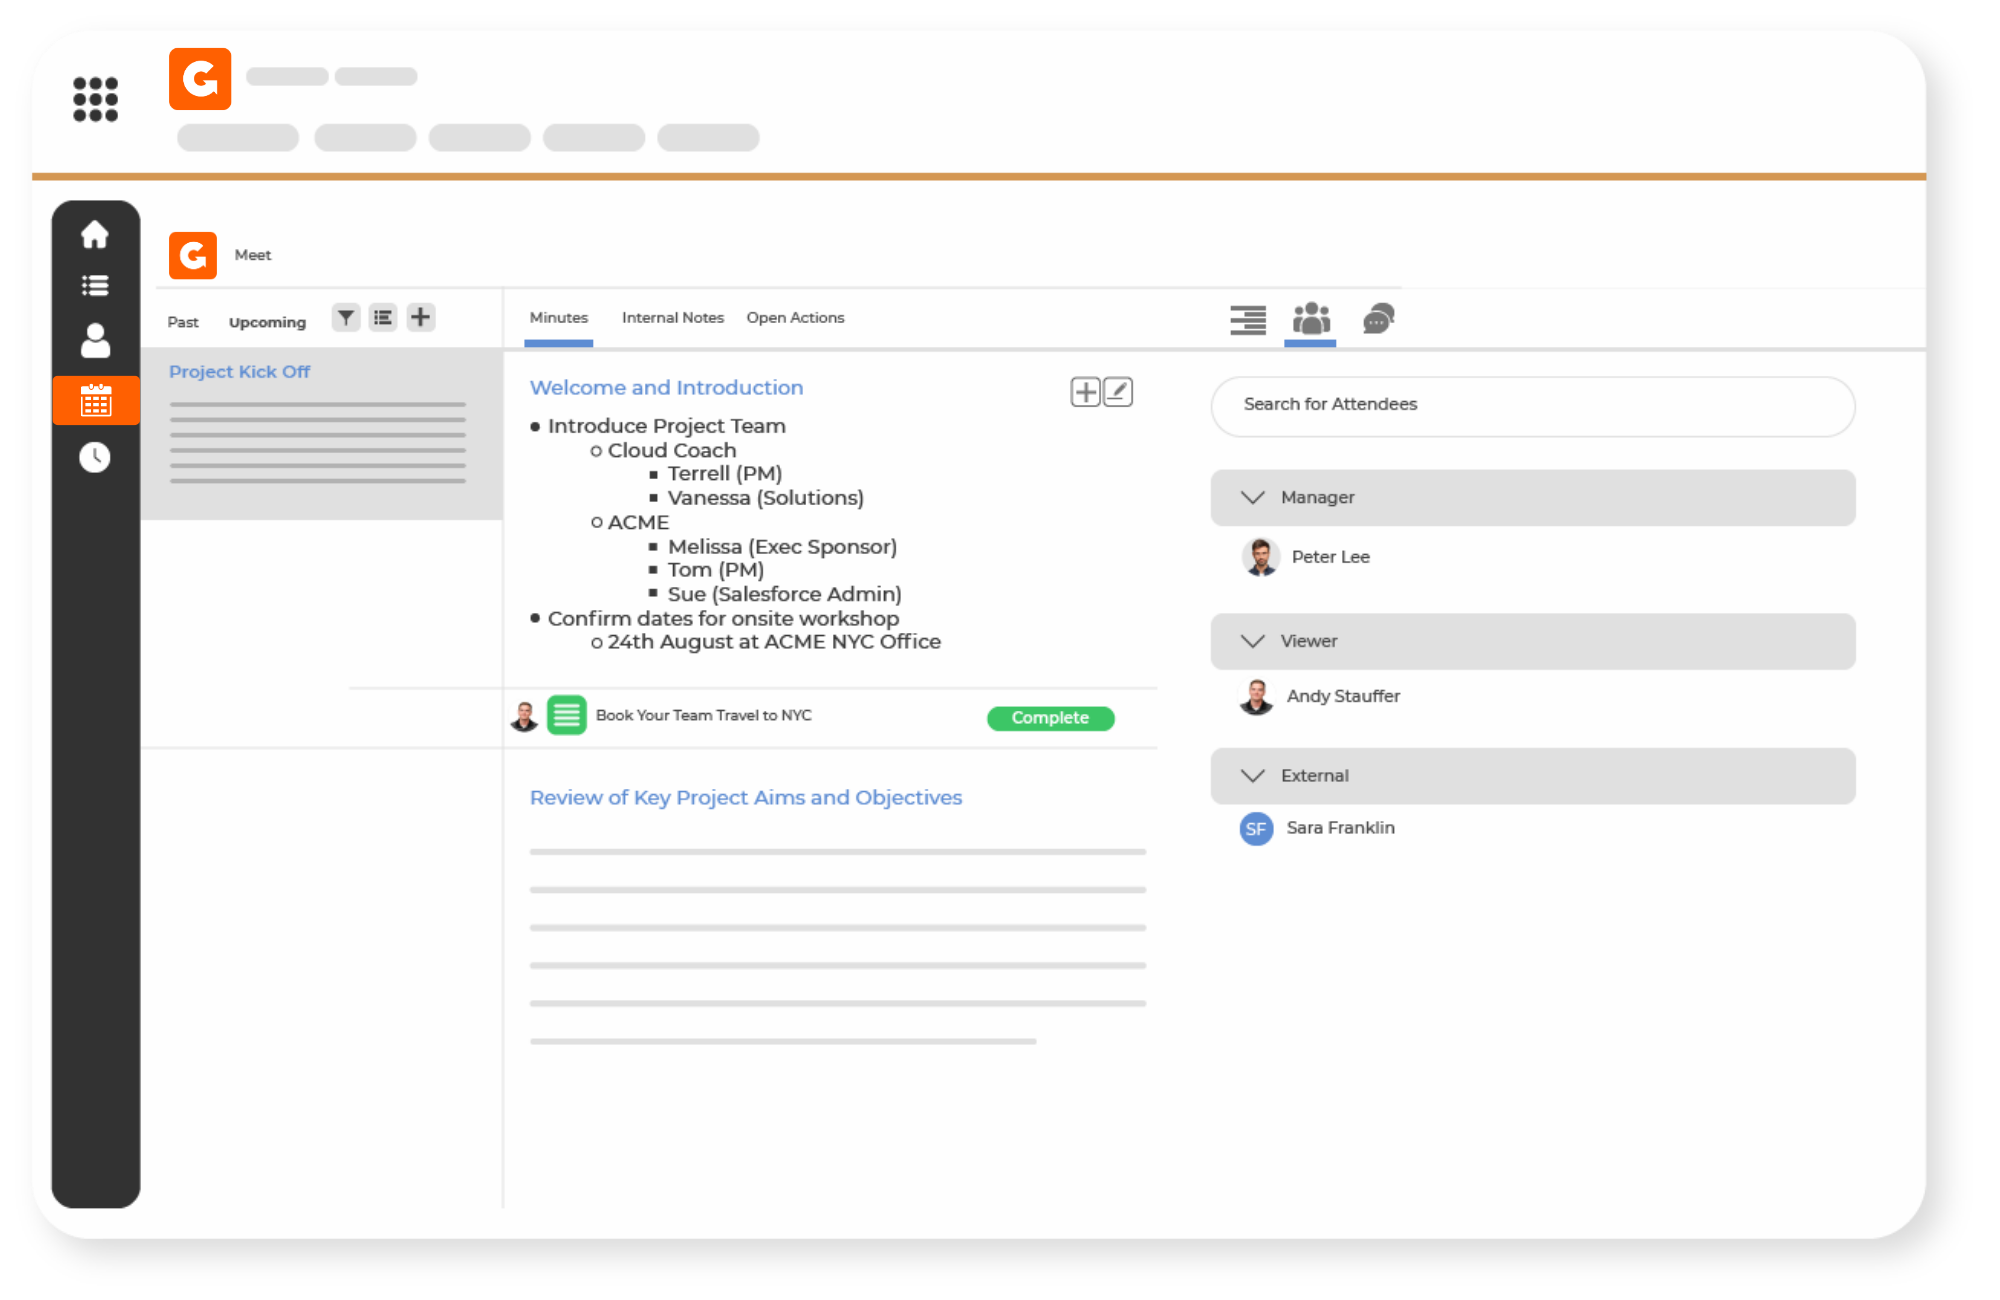Click the ACME sub-bullet
This screenshot has height=1300, width=2000.
point(638,522)
